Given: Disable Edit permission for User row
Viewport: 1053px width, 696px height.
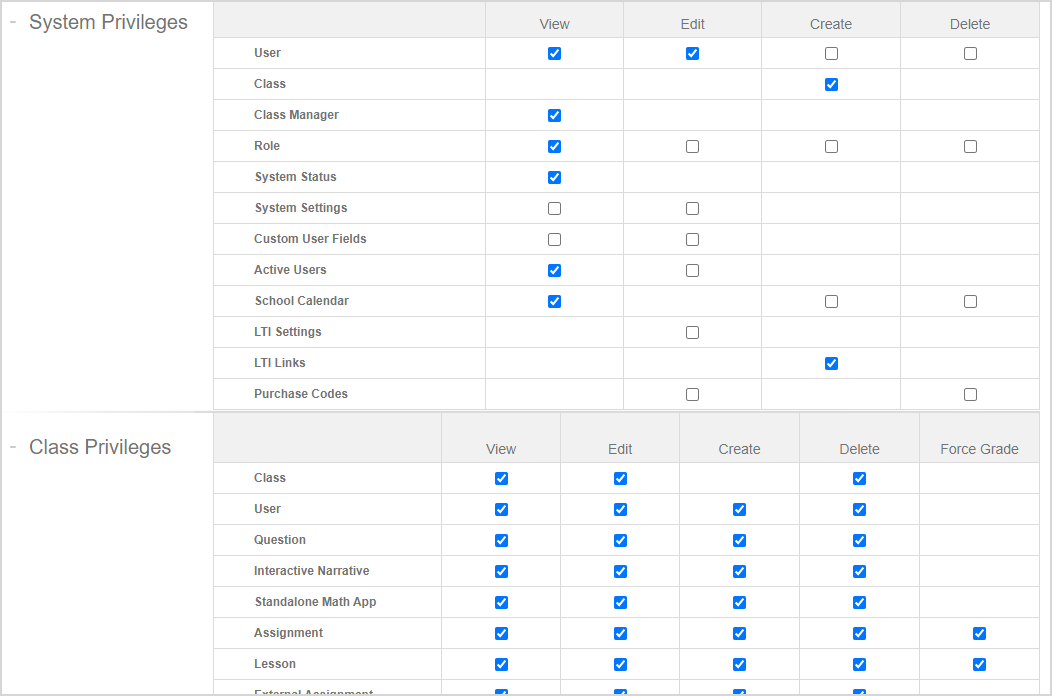Looking at the screenshot, I should pyautogui.click(x=692, y=53).
